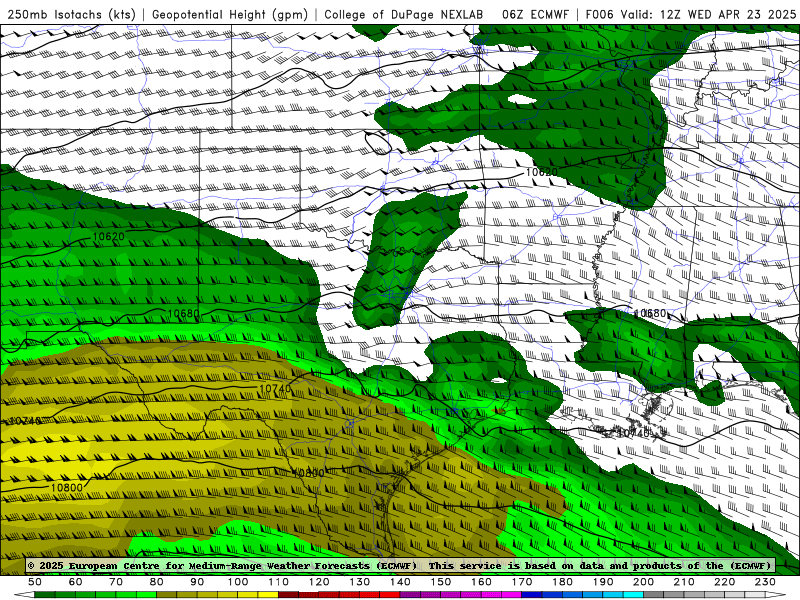Click the 'Geopotential Height (gpm)' header label
The height and width of the screenshot is (600, 800).
point(230,14)
